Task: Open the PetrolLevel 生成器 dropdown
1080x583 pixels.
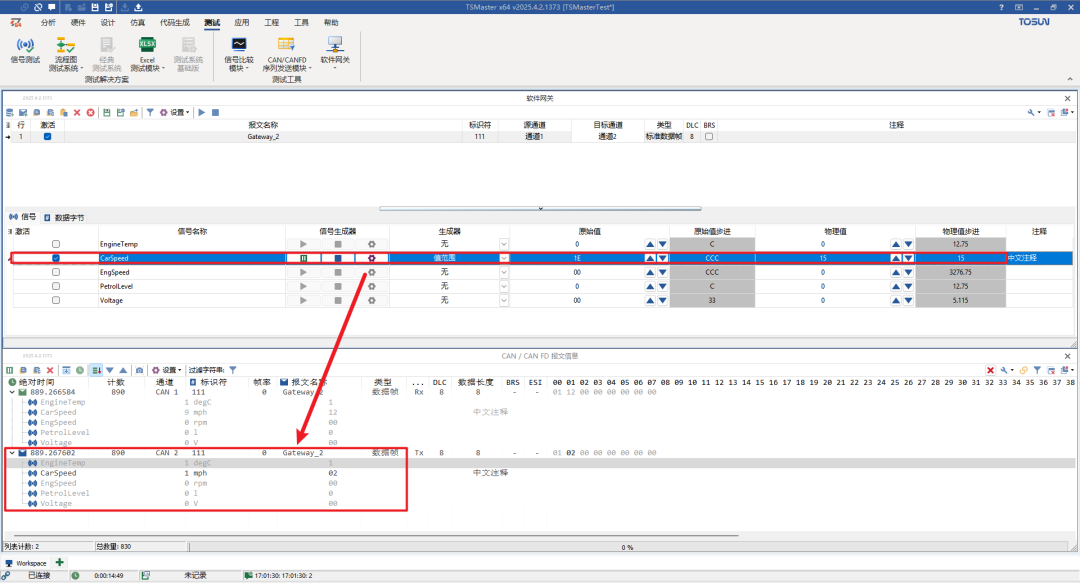Action: point(503,286)
